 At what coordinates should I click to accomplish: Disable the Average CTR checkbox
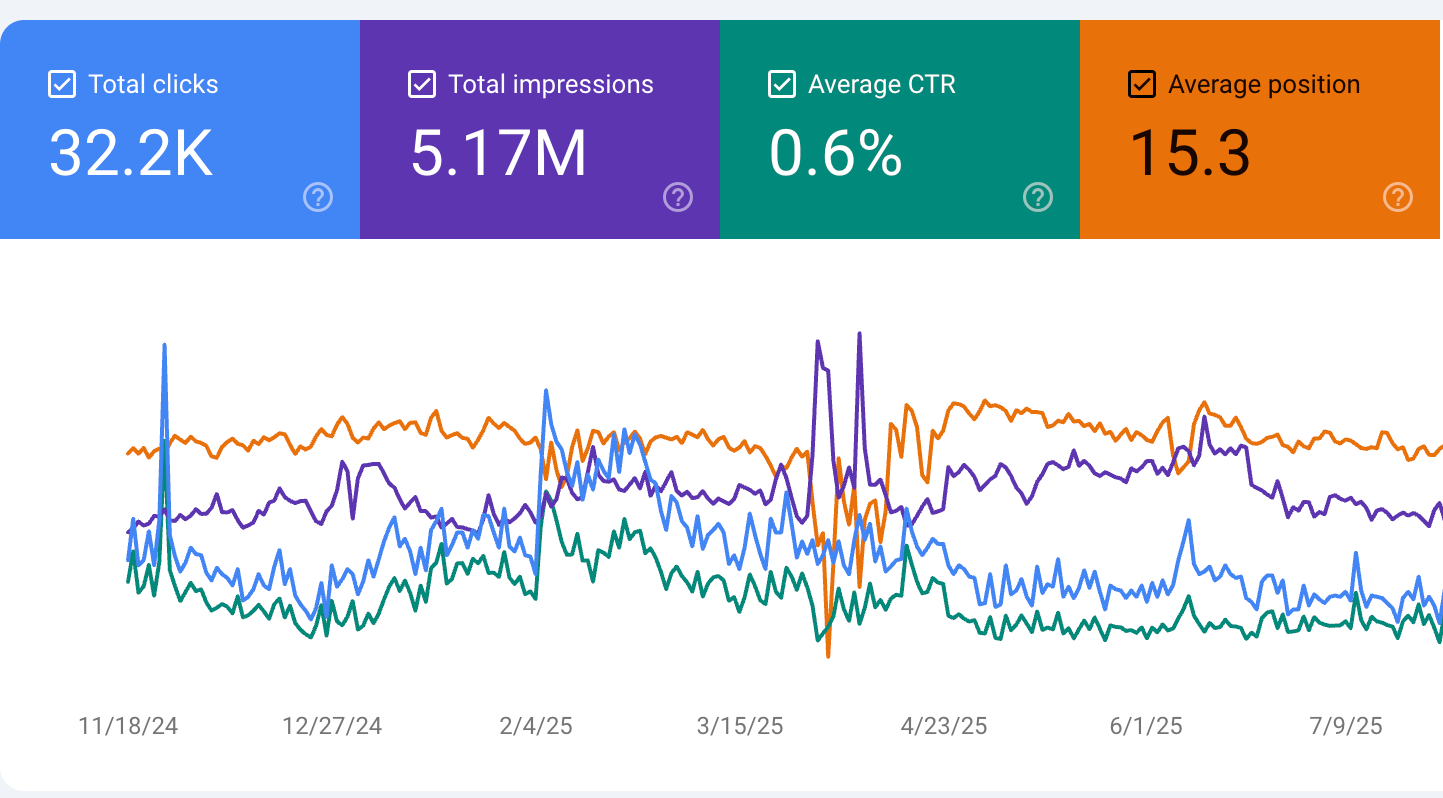782,85
